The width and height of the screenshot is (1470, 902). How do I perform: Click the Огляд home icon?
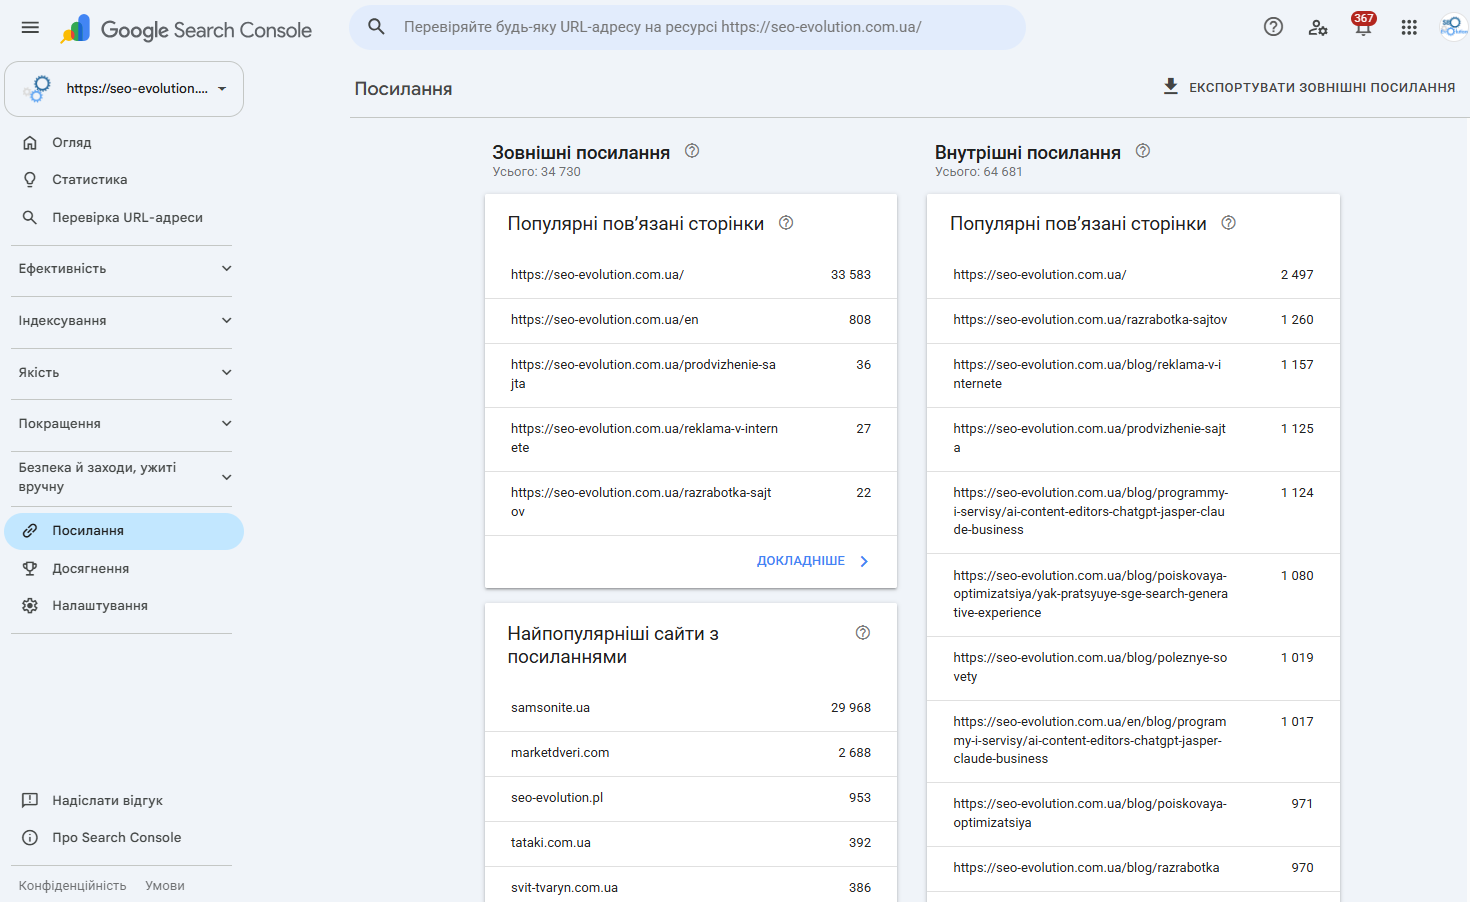pos(30,142)
